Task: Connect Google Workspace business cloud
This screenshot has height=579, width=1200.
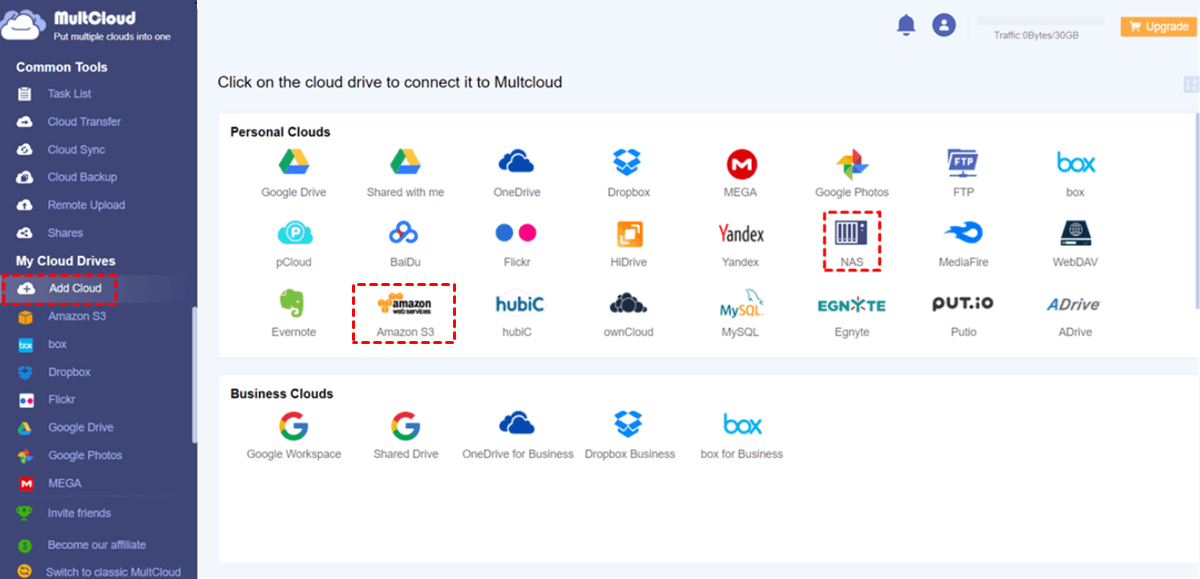Action: coord(294,435)
